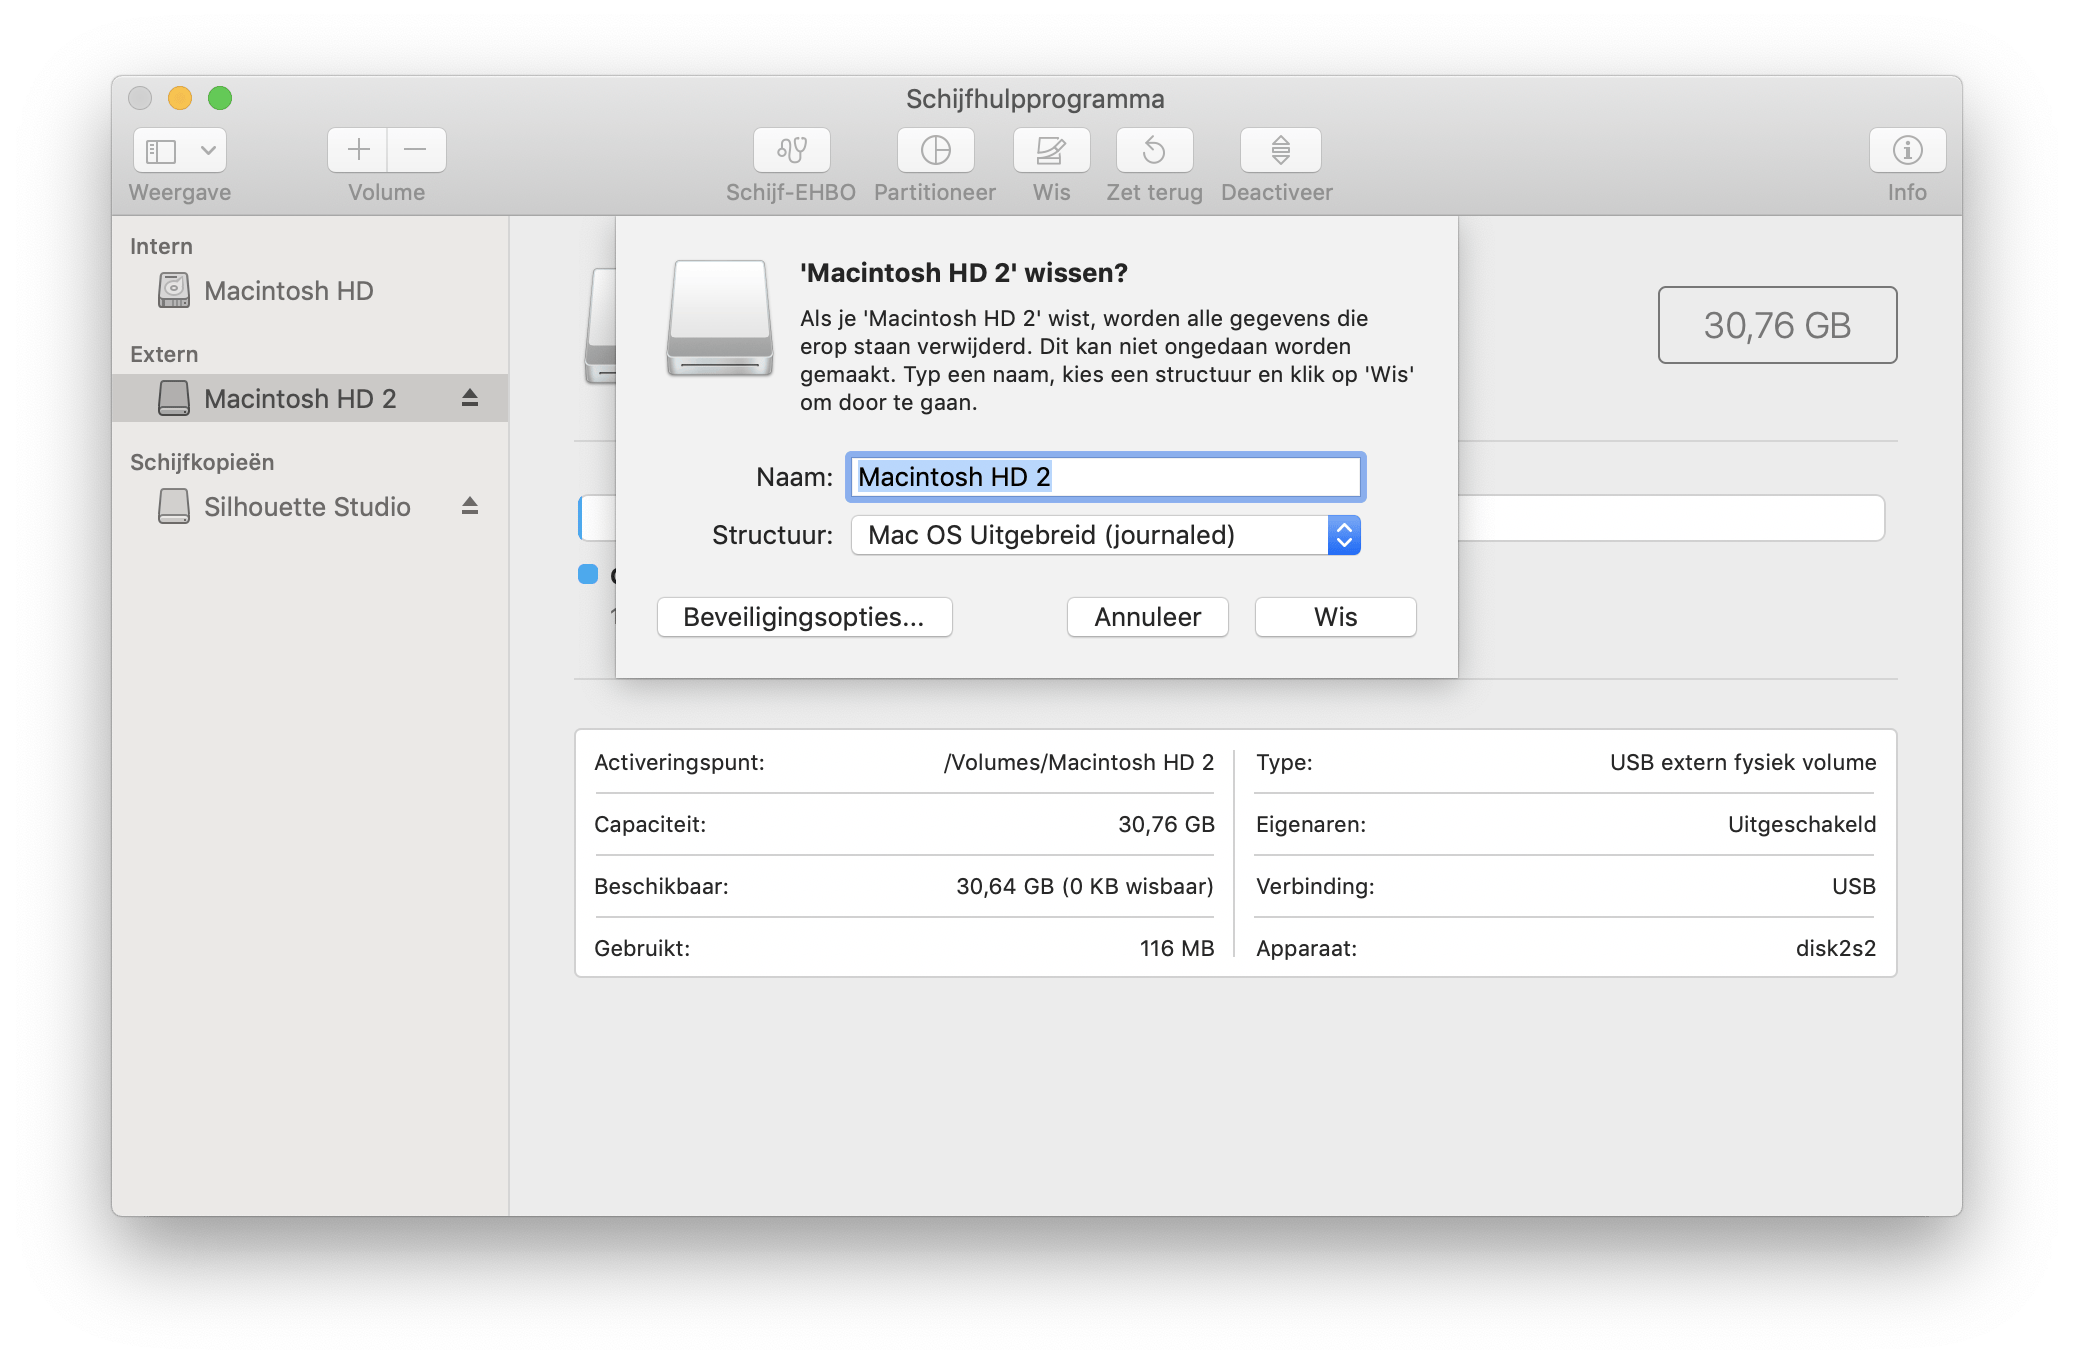Click the Wis erase toolbar icon

click(1050, 150)
